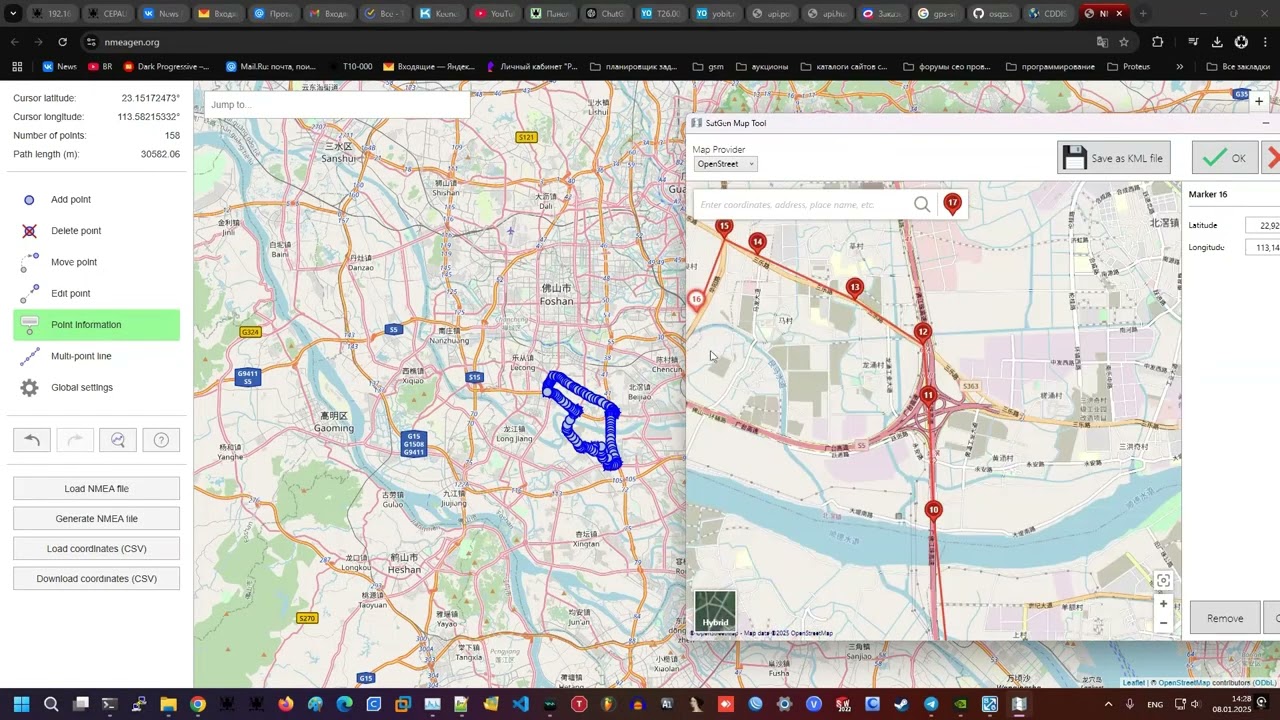Open Windows Start menu
The image size is (1280, 720).
click(21, 704)
